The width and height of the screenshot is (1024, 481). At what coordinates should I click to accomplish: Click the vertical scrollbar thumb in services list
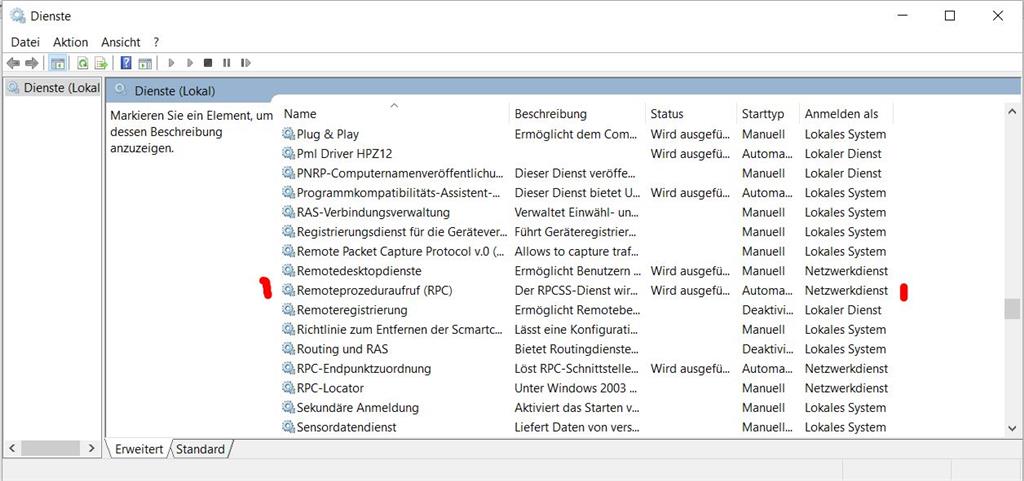[x=1012, y=309]
